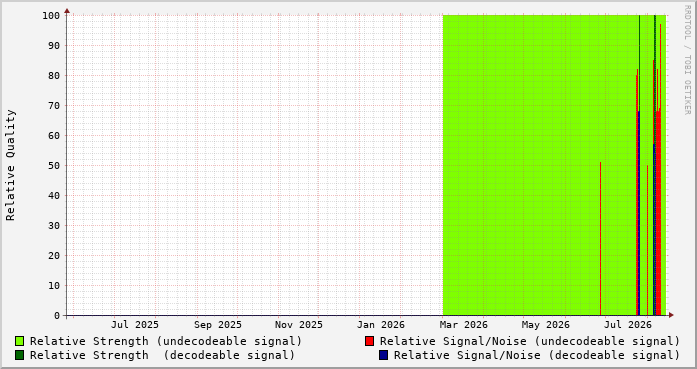
Task: Click the Relative Strength (undecodeable signal) legend label
Action: (x=166, y=341)
